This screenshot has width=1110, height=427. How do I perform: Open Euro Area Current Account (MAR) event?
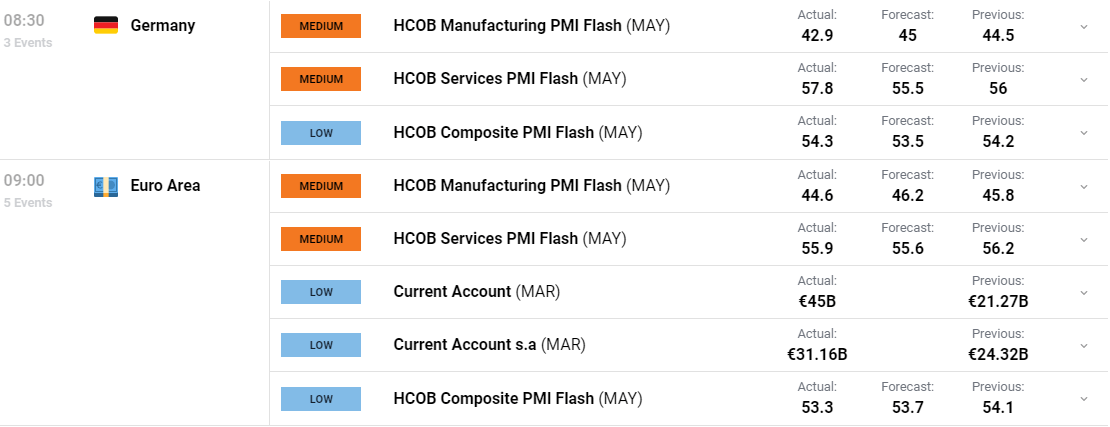point(476,292)
